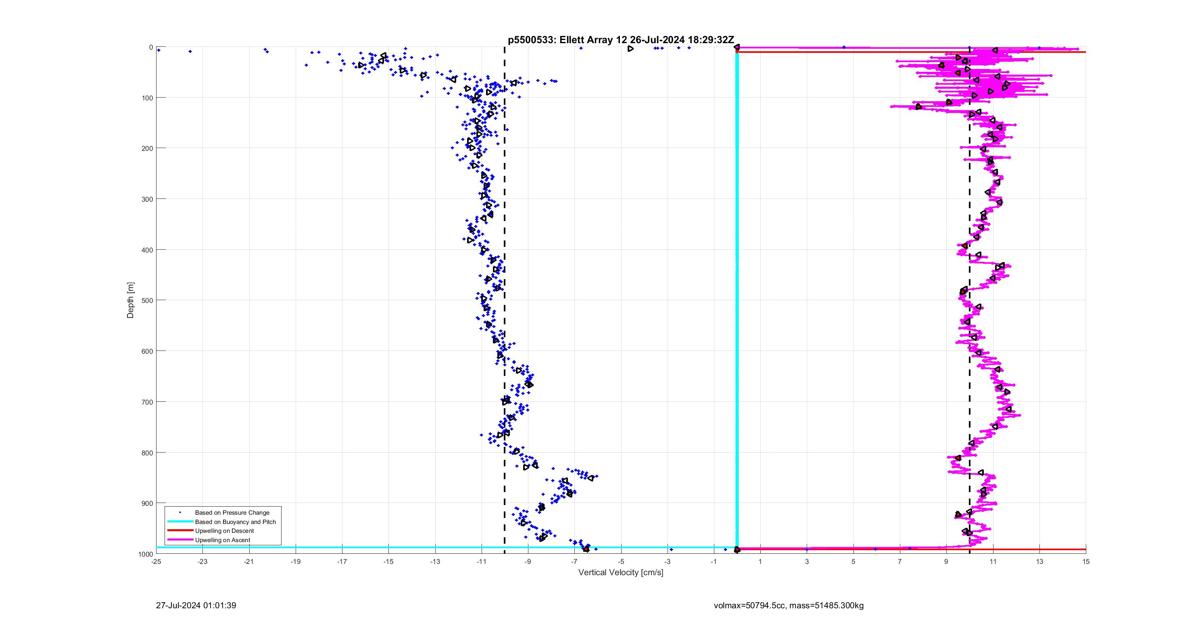Click the velocity tick label -9
The width and height of the screenshot is (1200, 622).
[528, 562]
